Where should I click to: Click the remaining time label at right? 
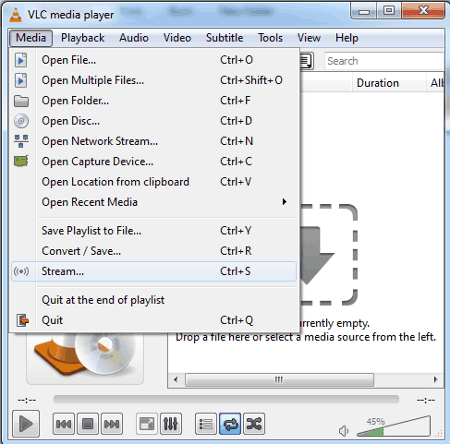point(426,400)
